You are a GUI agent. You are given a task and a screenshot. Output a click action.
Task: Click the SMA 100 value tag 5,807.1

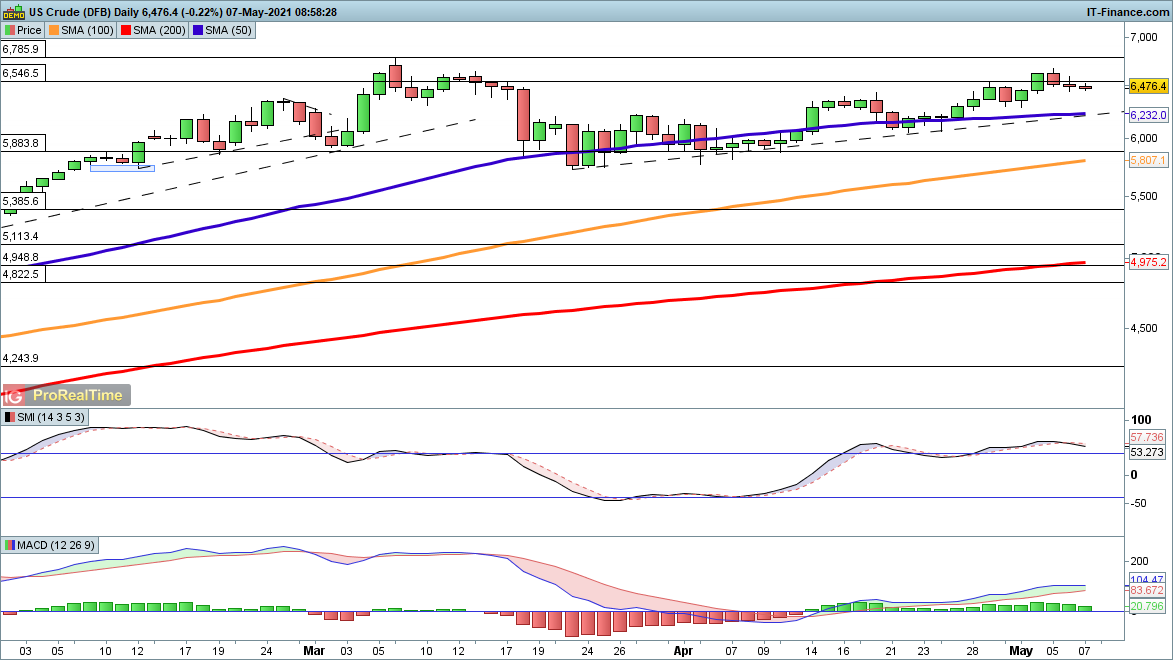pos(1148,160)
